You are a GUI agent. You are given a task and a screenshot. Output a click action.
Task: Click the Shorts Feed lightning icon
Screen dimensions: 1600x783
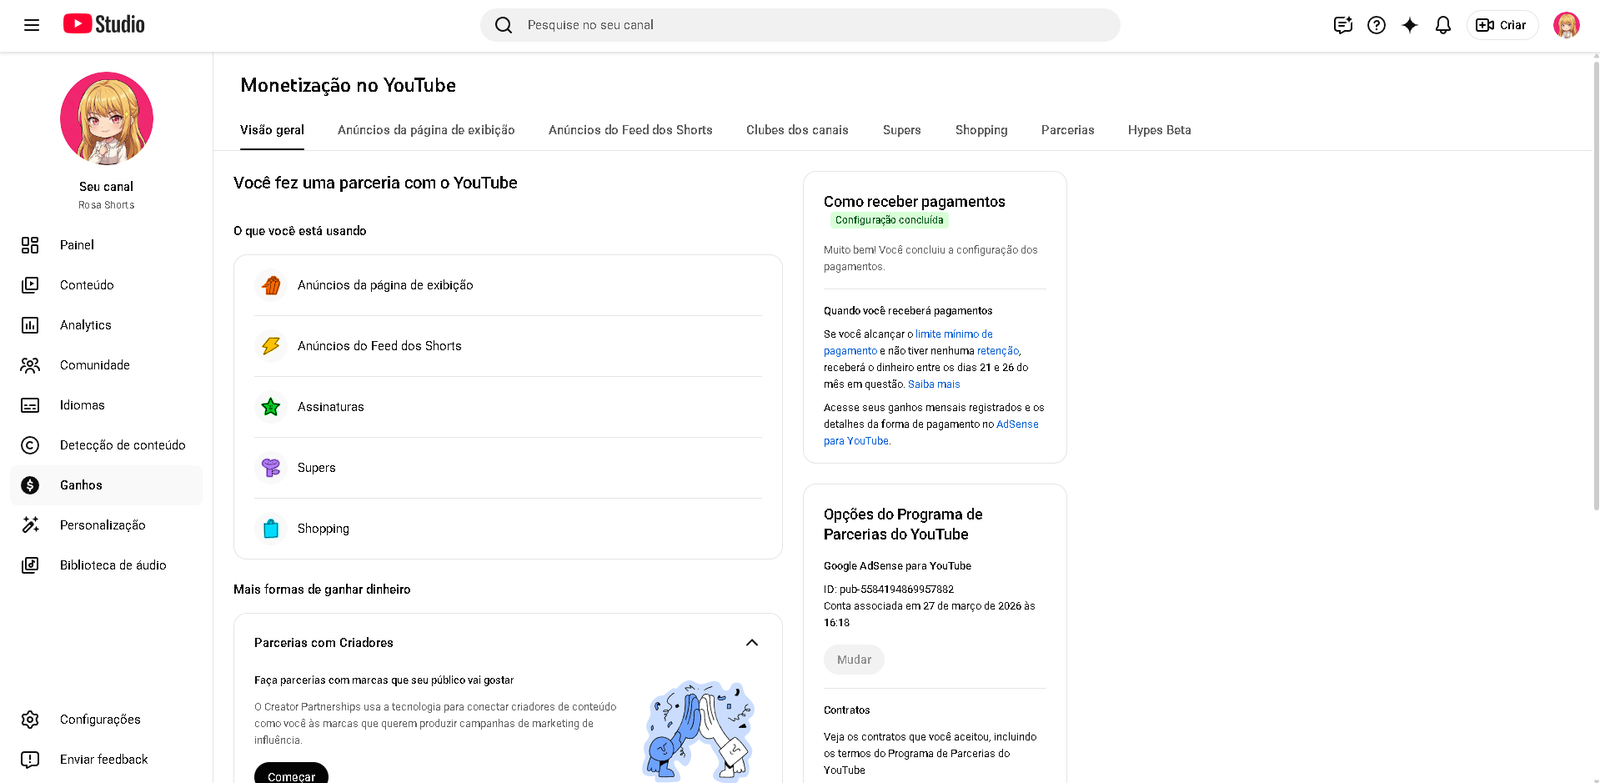pyautogui.click(x=271, y=346)
